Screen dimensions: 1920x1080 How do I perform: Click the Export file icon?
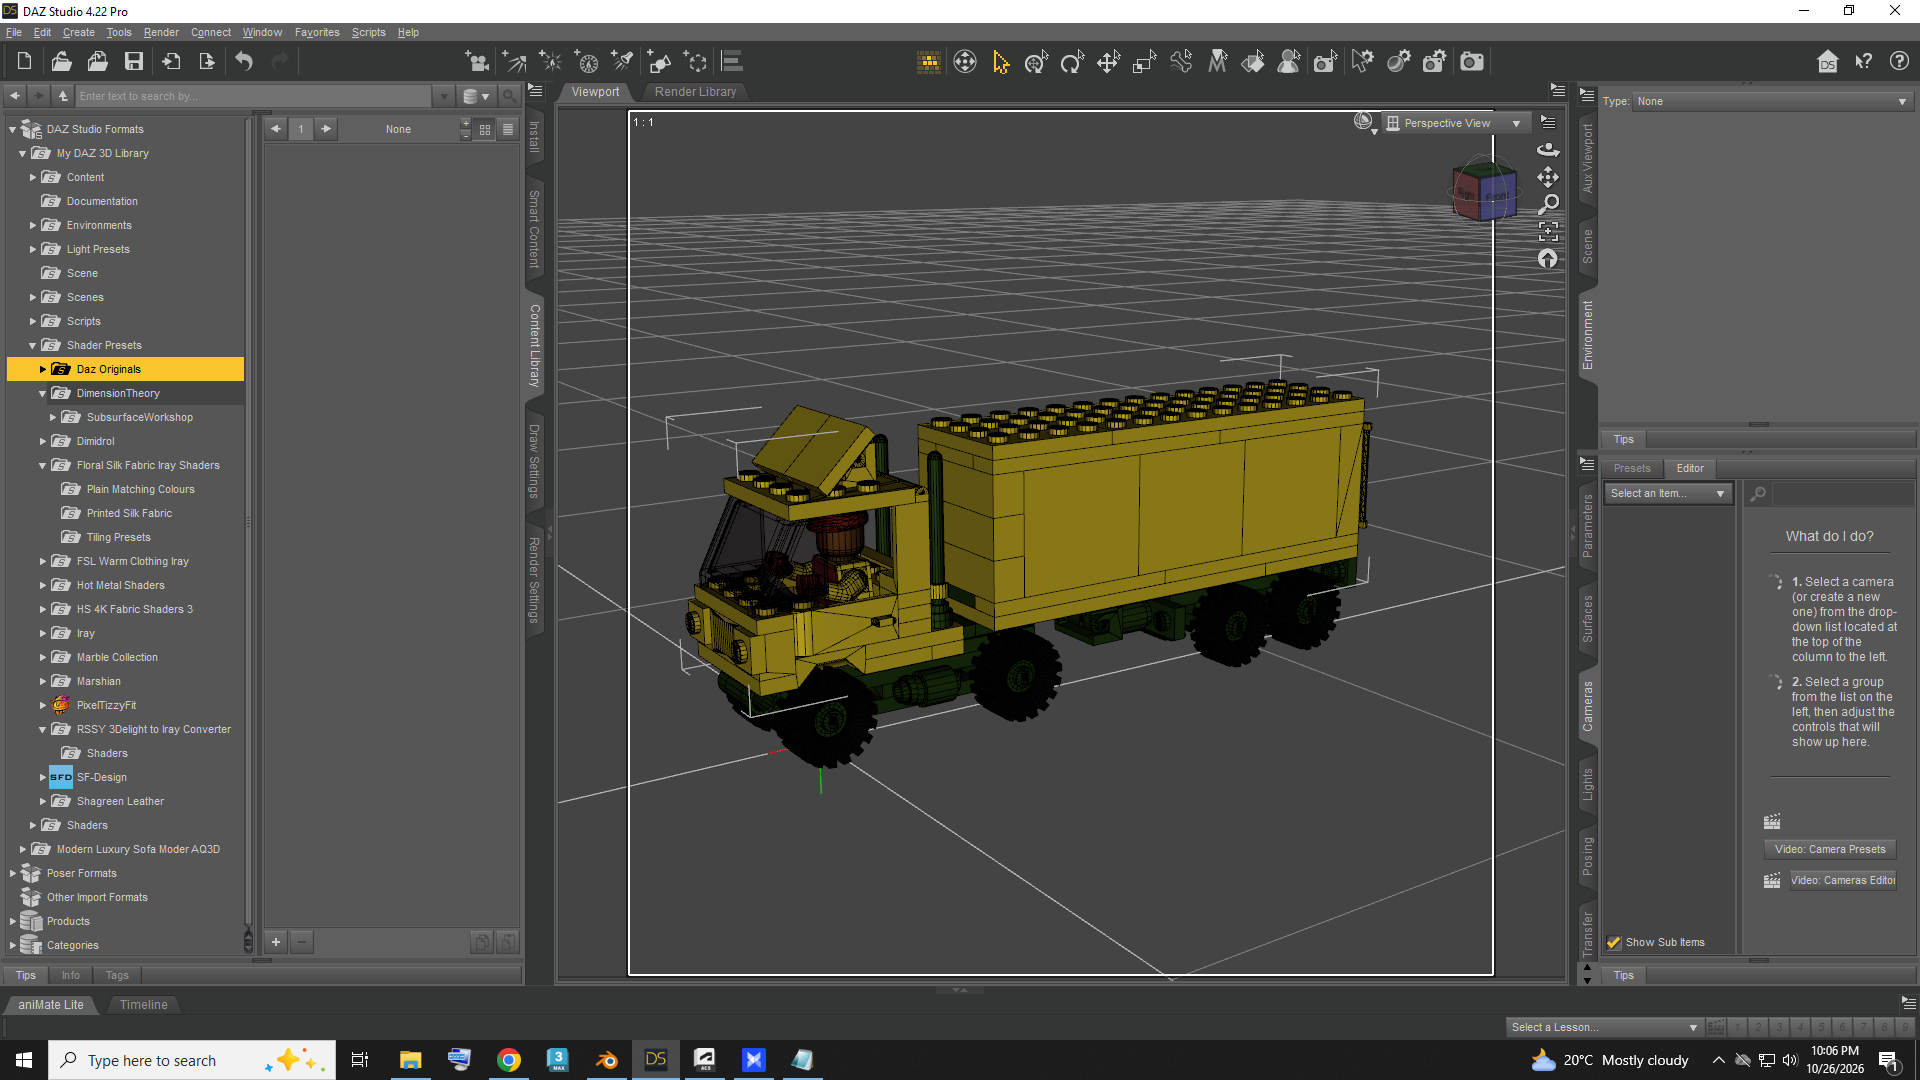[x=207, y=62]
